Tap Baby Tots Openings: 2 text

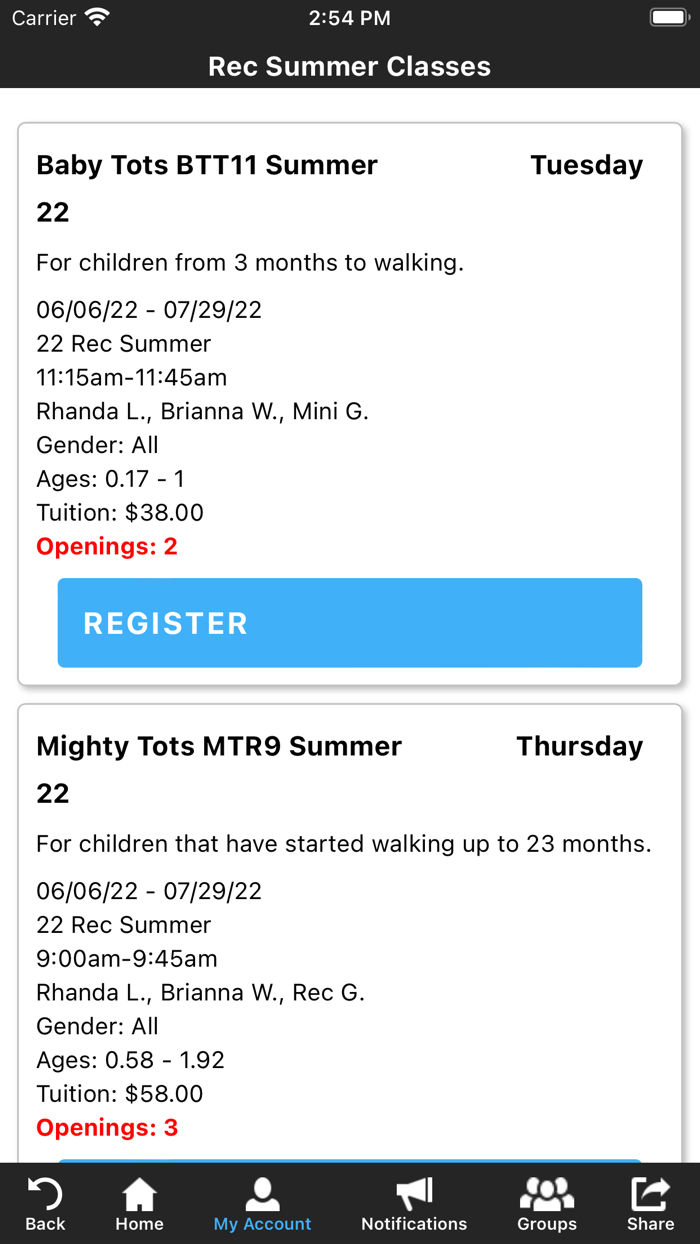[107, 547]
